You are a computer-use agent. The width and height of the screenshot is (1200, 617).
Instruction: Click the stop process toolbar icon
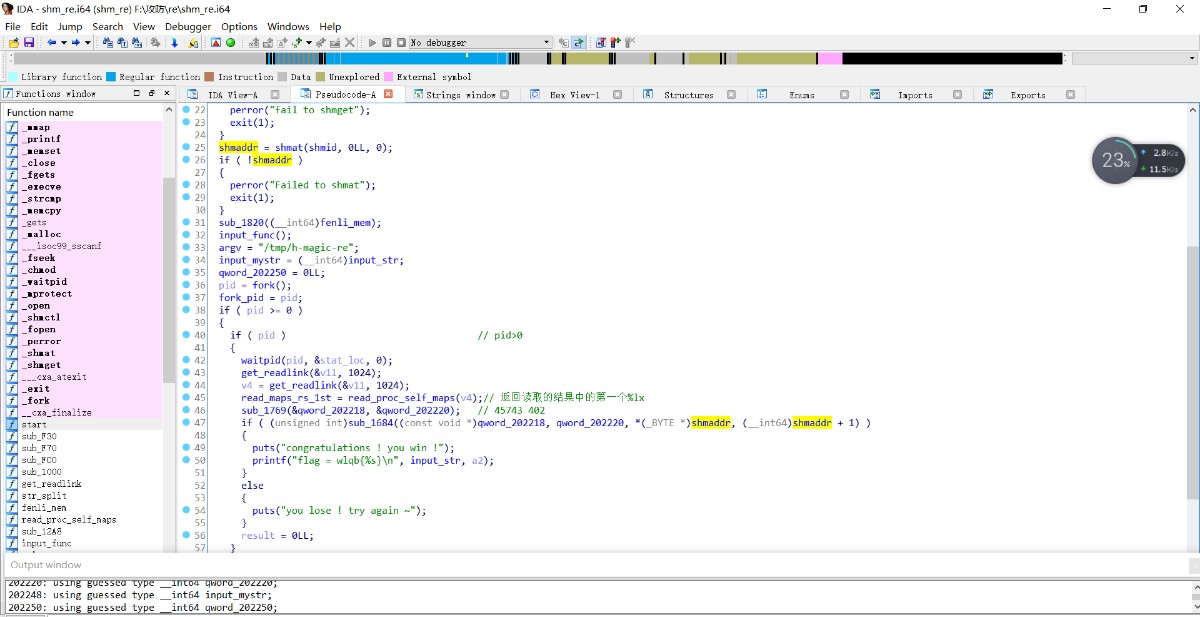(401, 43)
